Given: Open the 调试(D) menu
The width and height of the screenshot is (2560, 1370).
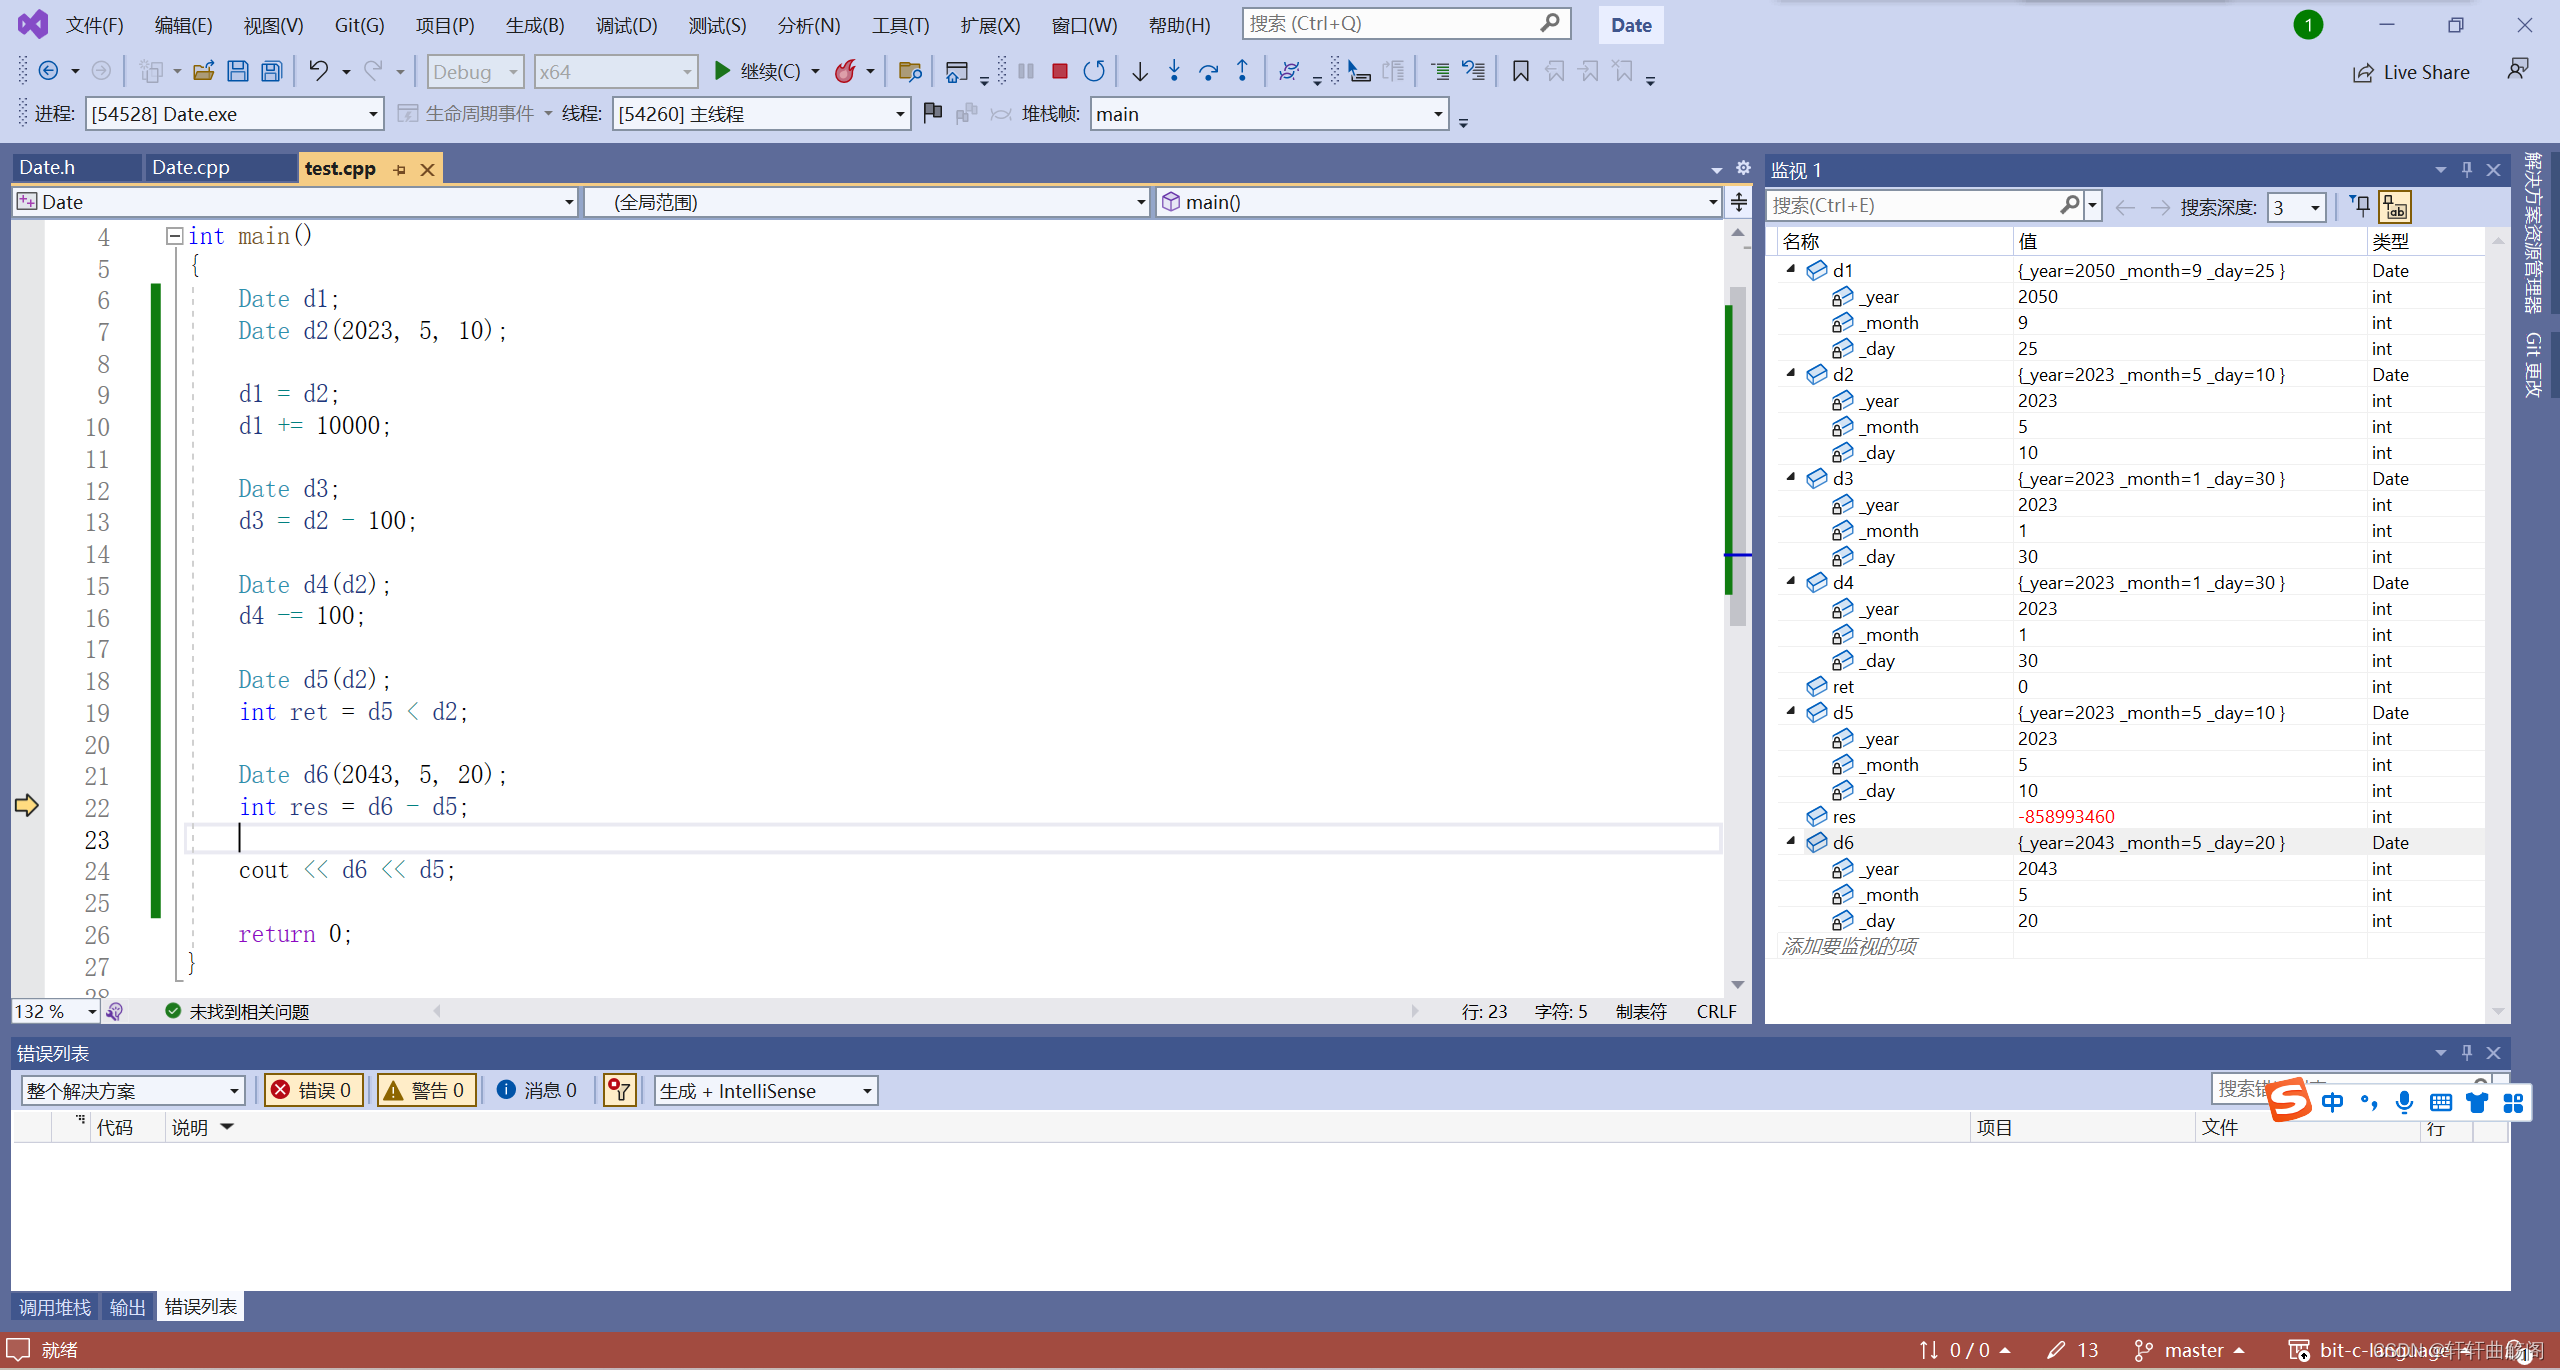Looking at the screenshot, I should [626, 25].
